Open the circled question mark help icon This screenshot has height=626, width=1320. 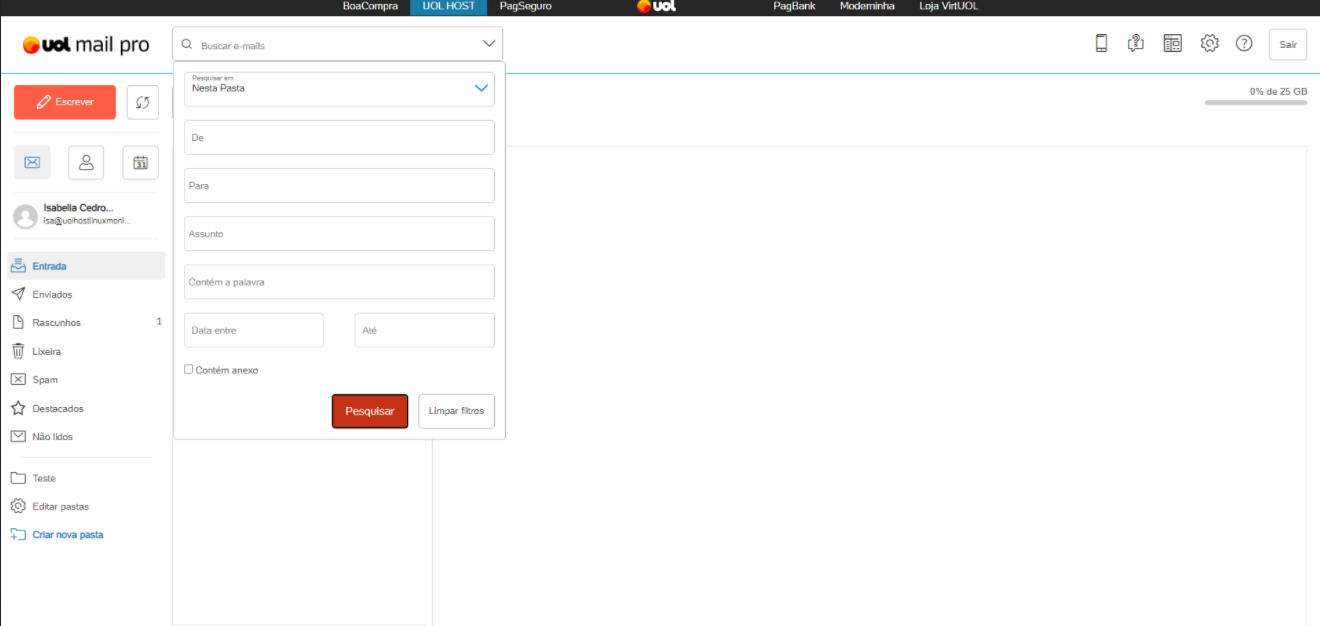[1244, 43]
